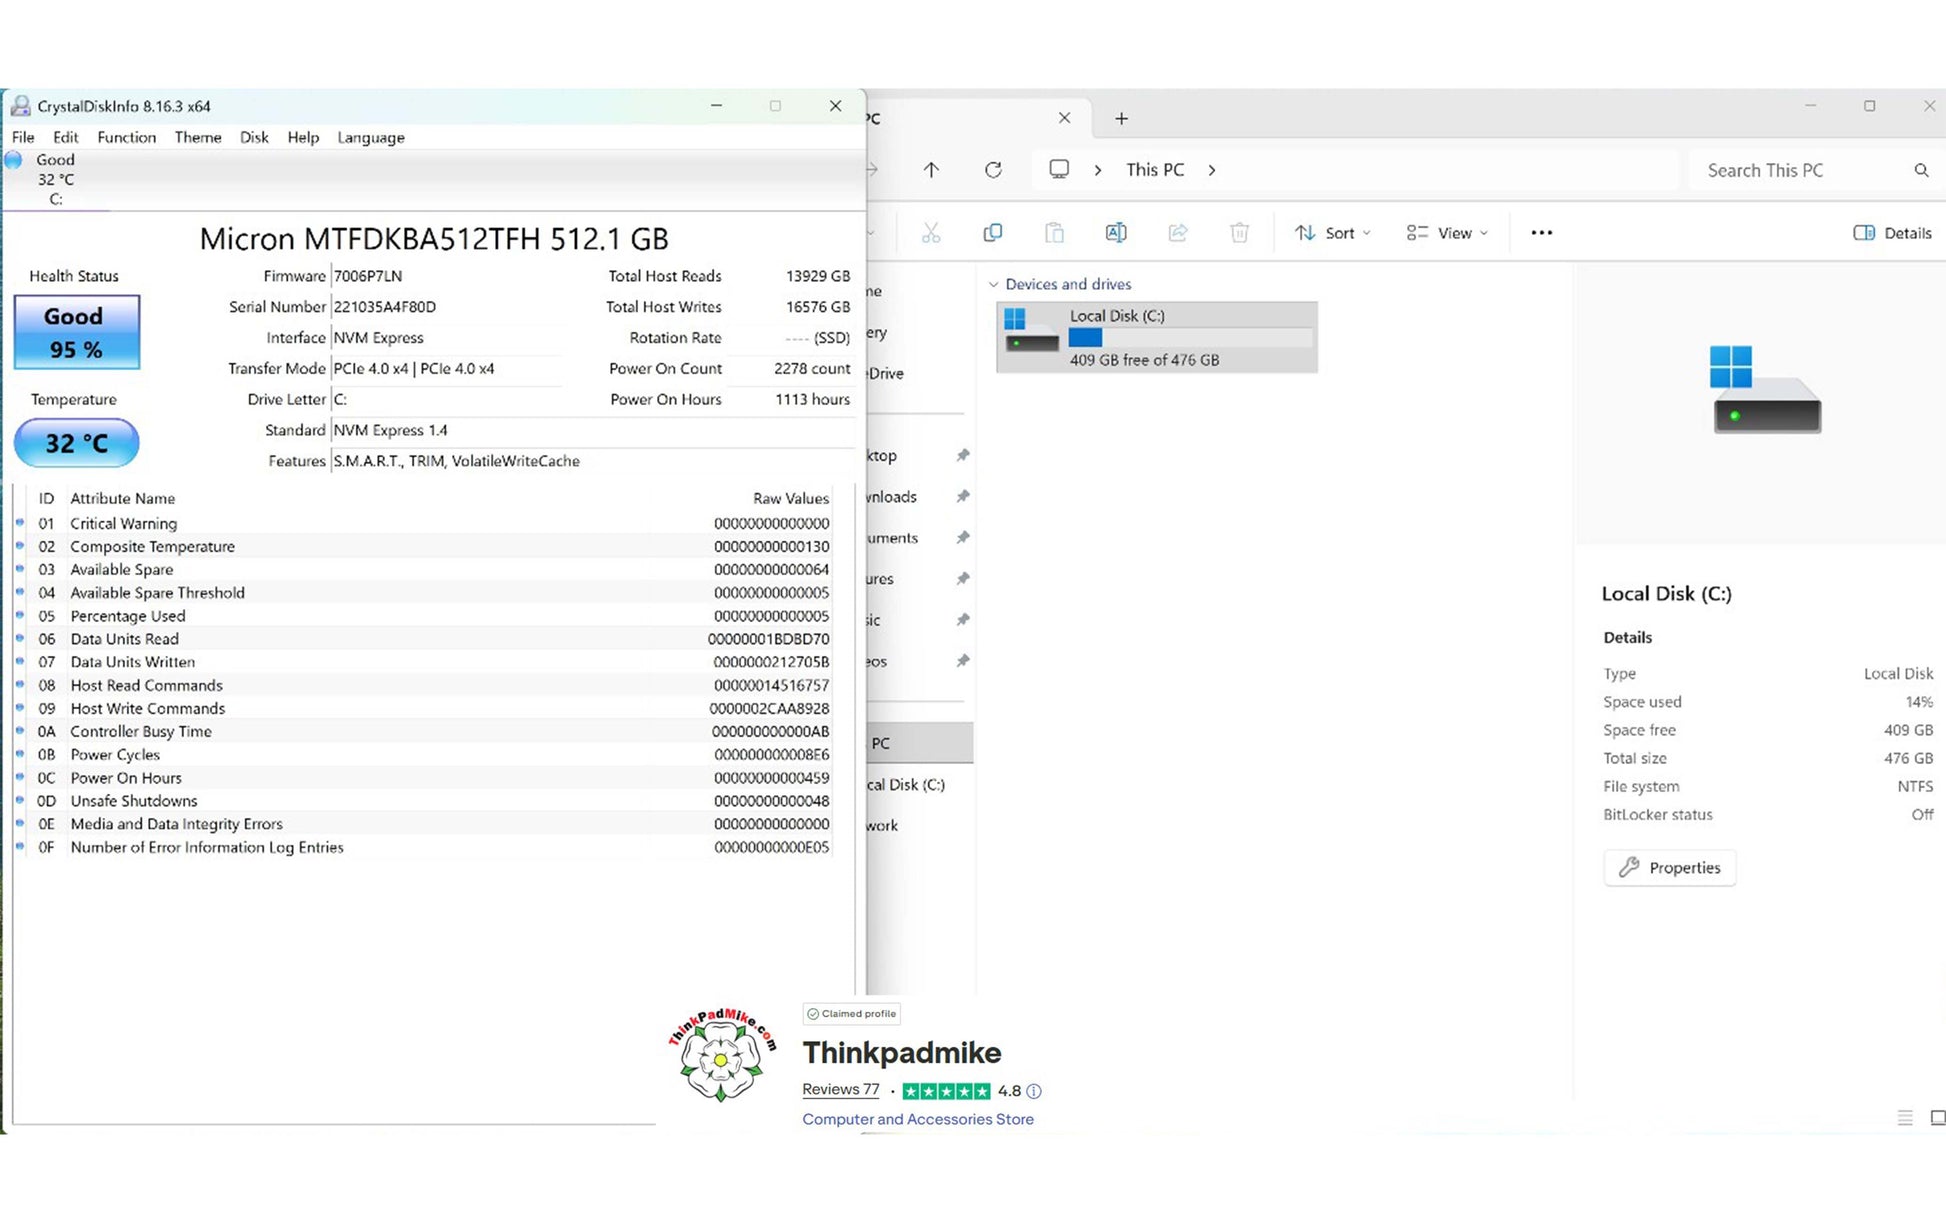
Task: Click the Good 95 % health status button
Action: 76,332
